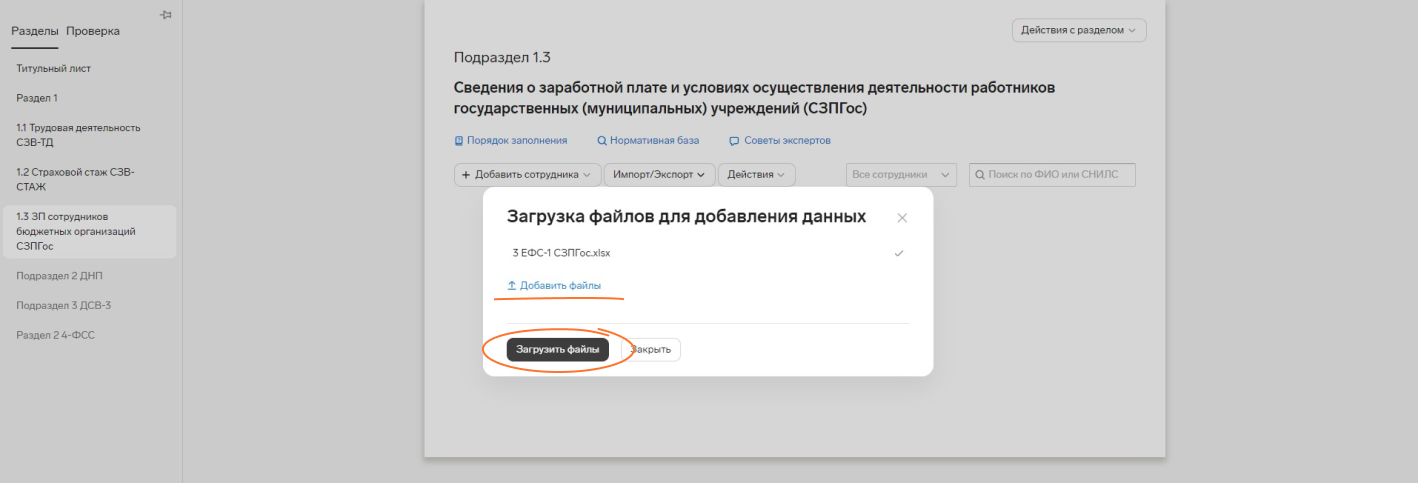Switch to the Проверка tab
The image size is (1418, 483).
click(93, 31)
